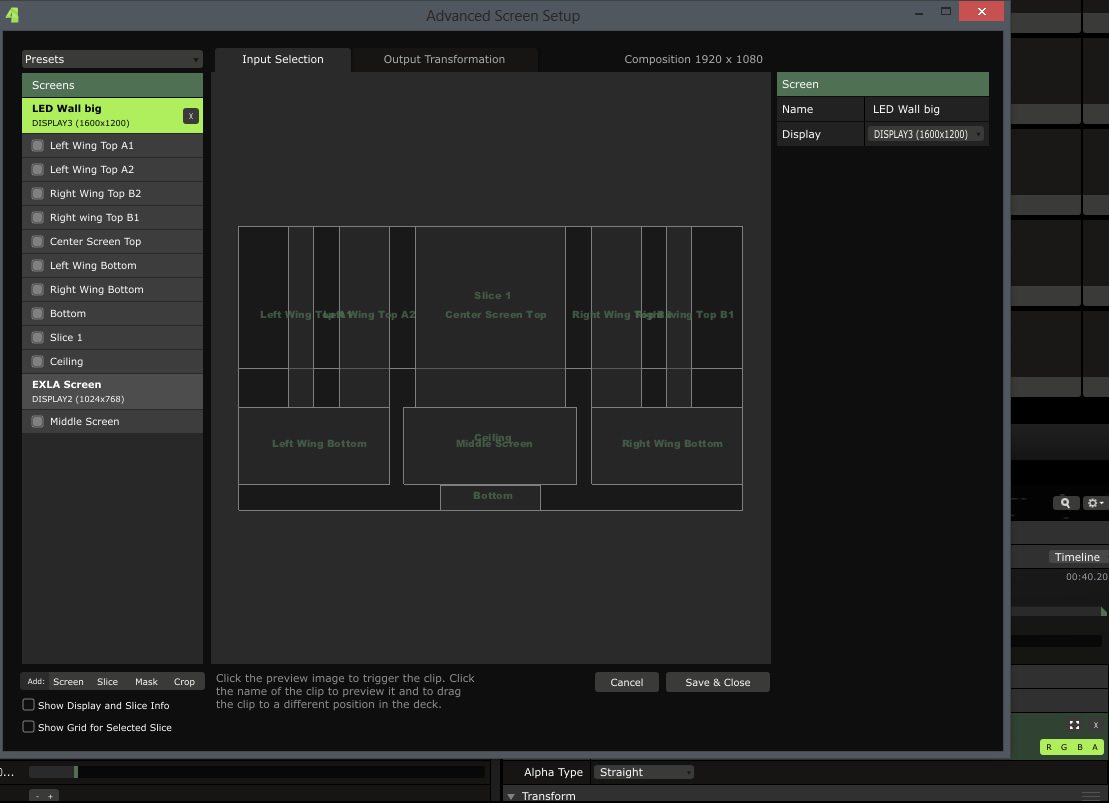Select the Left Wing Top A1 slice icon

tap(38, 146)
